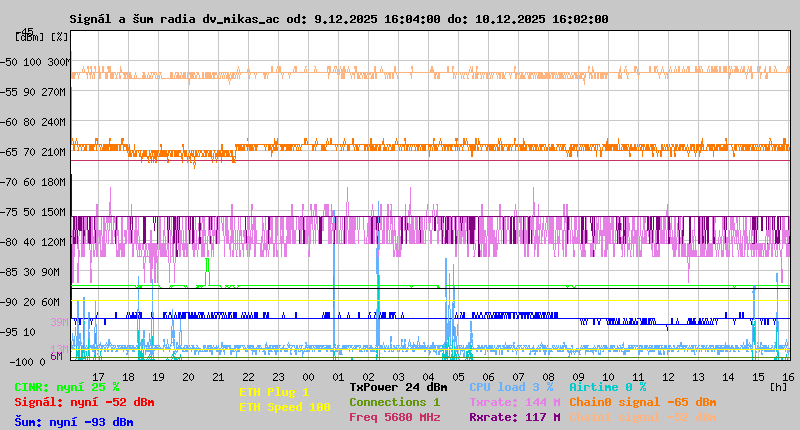Viewport: 800px width, 430px height.
Task: Click hour '18' on the time axis
Action: point(129,377)
